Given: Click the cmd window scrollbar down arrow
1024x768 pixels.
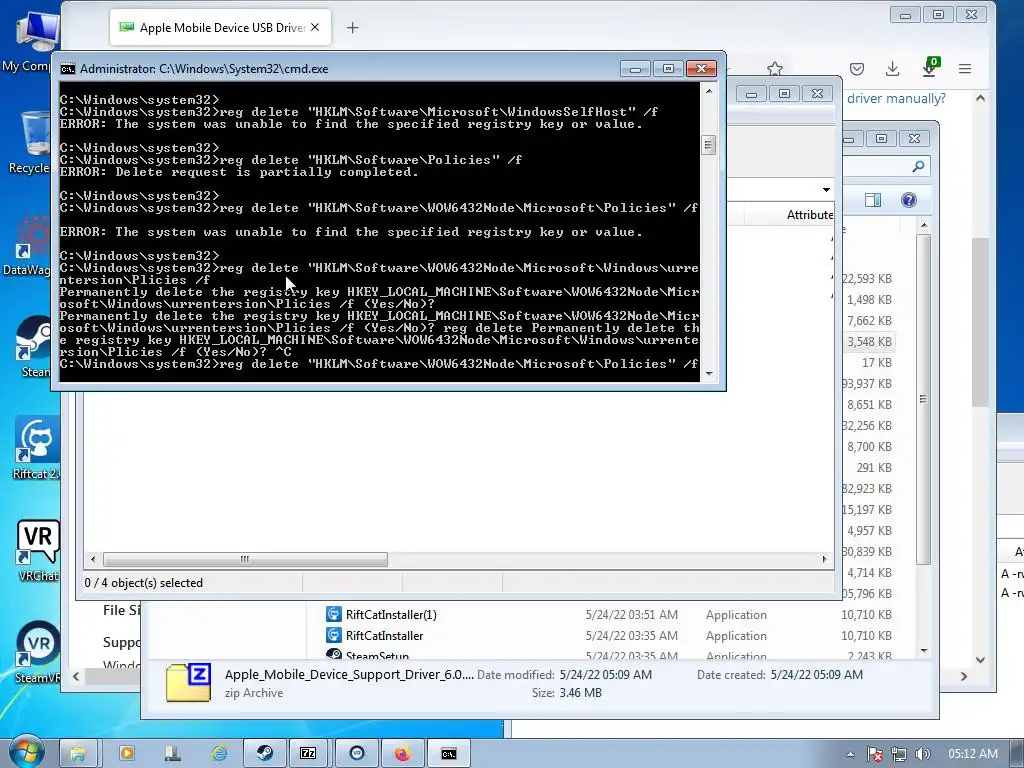Looking at the screenshot, I should (709, 374).
